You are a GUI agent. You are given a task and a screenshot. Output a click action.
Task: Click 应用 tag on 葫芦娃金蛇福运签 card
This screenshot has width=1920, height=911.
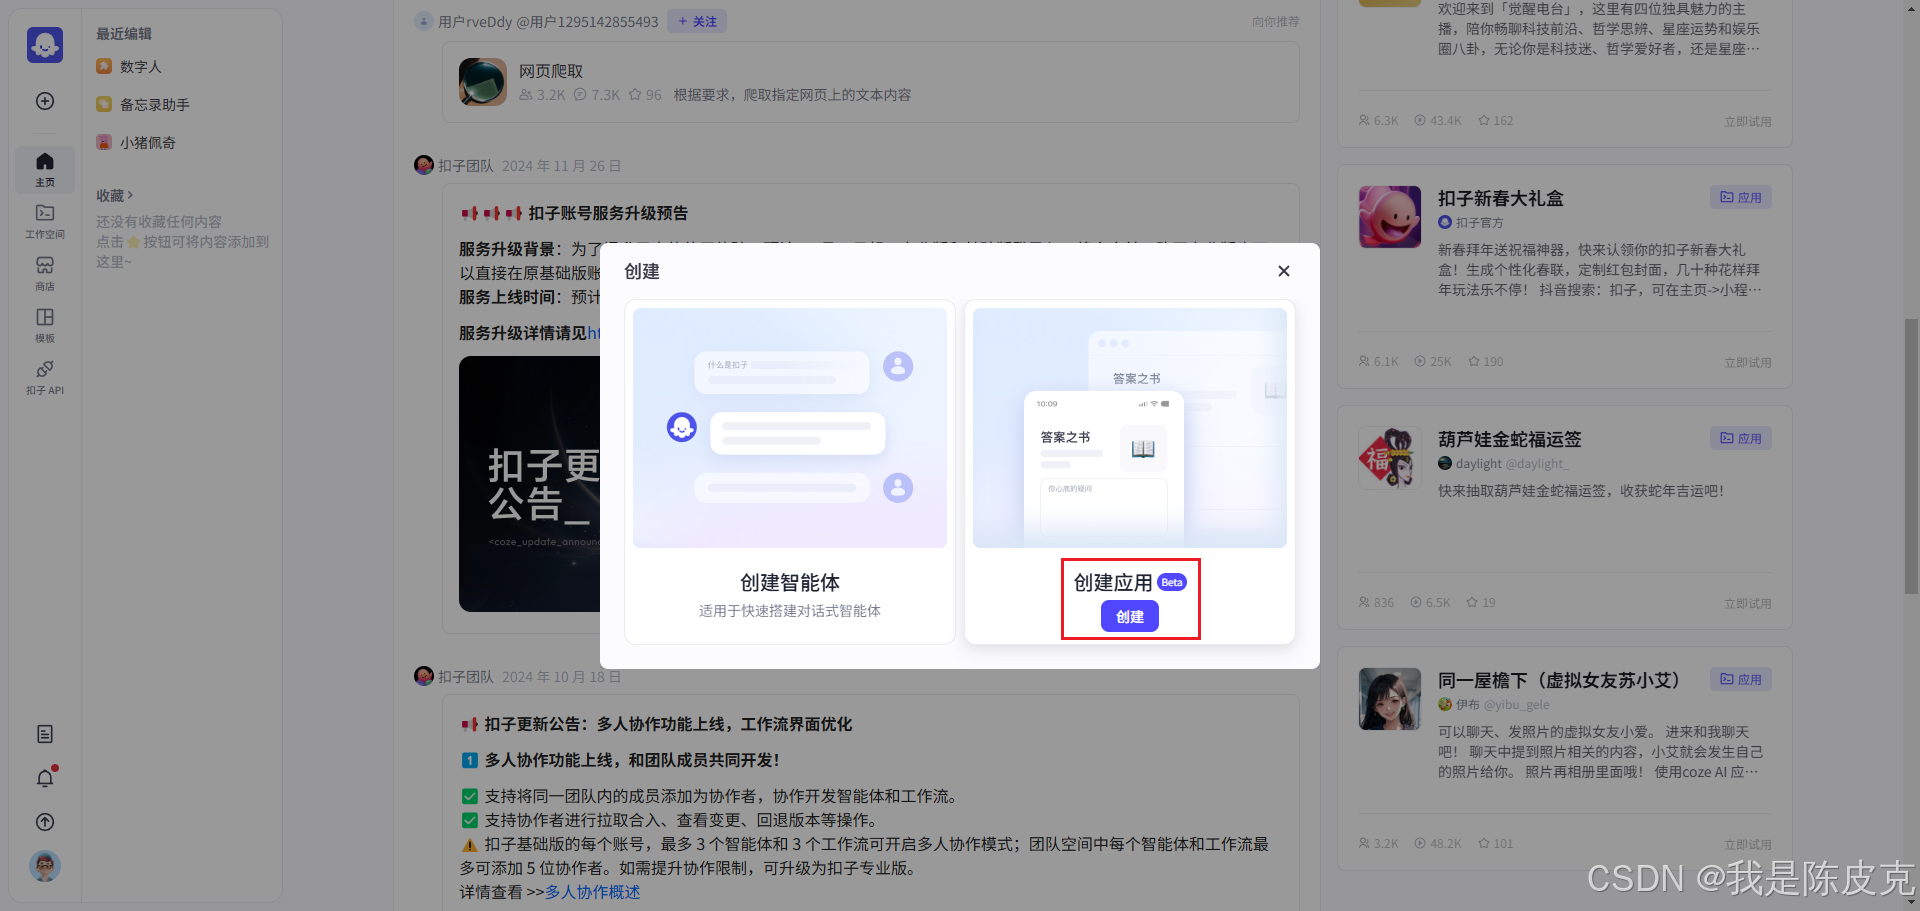pyautogui.click(x=1741, y=438)
